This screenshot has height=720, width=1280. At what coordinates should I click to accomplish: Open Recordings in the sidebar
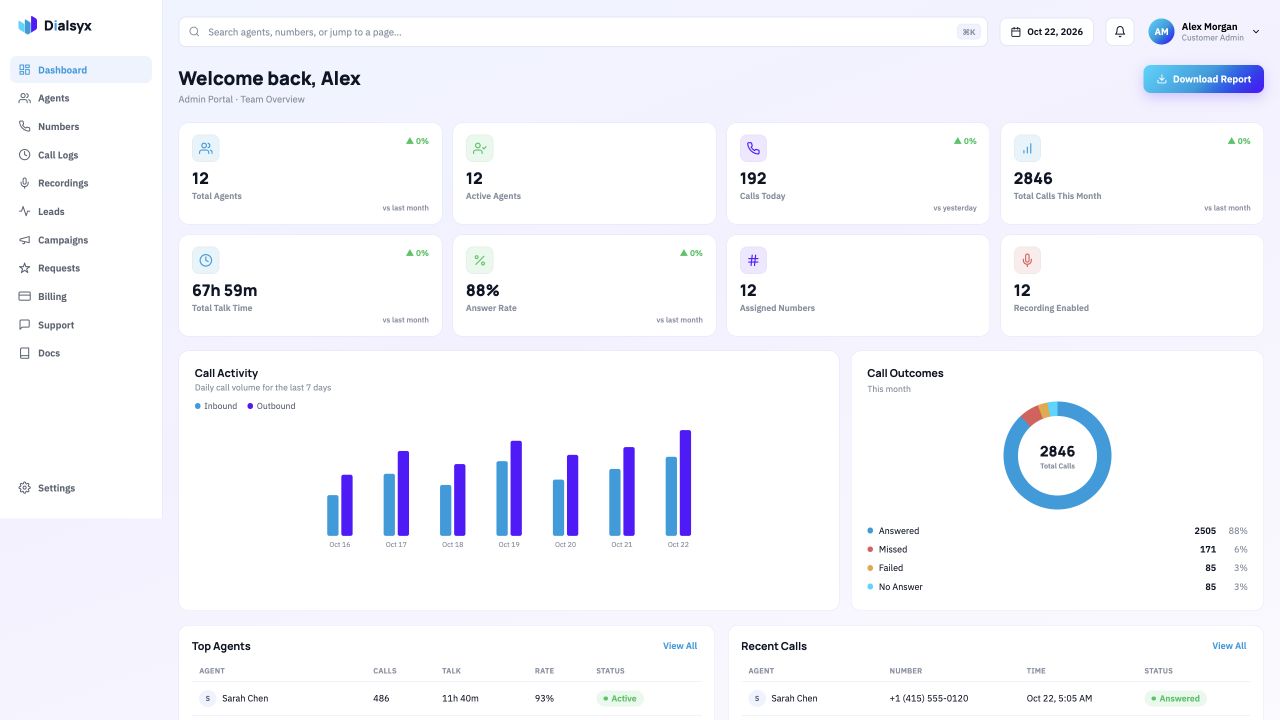(81, 183)
